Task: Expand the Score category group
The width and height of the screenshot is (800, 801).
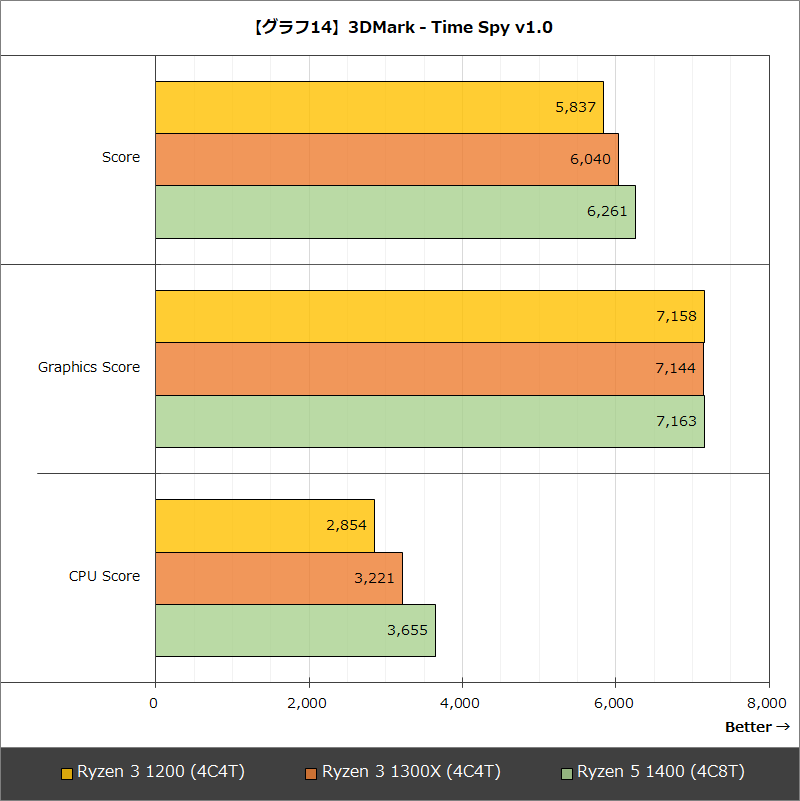Action: 120,157
